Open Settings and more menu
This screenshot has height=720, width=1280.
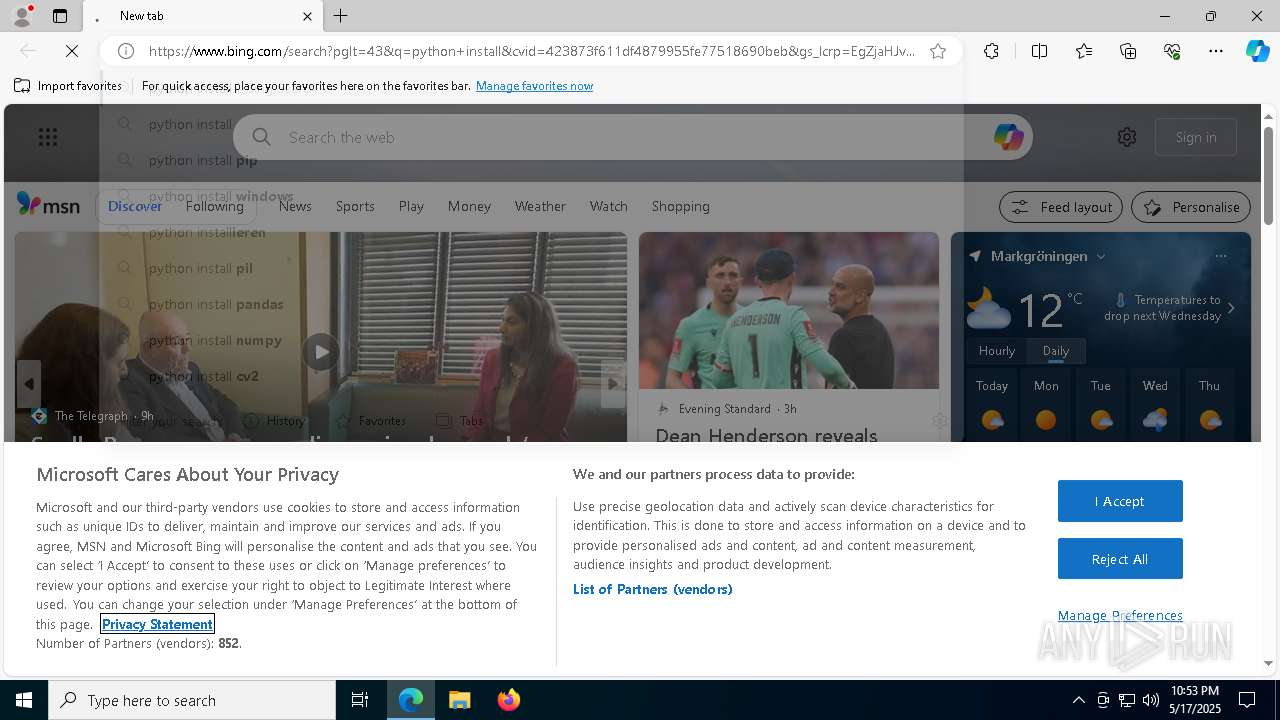(1216, 51)
